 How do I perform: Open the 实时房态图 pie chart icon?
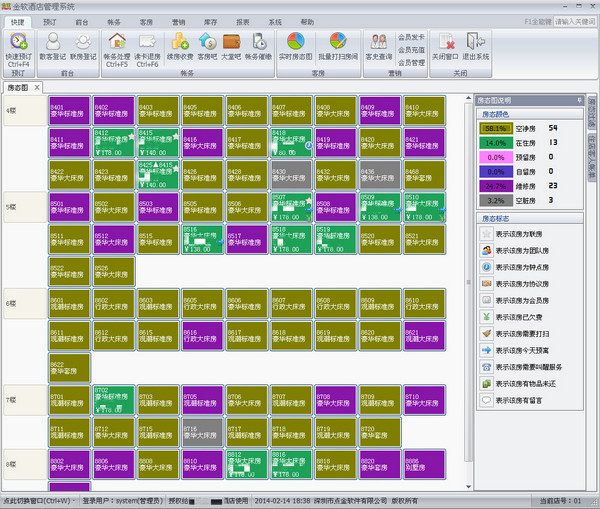click(296, 44)
